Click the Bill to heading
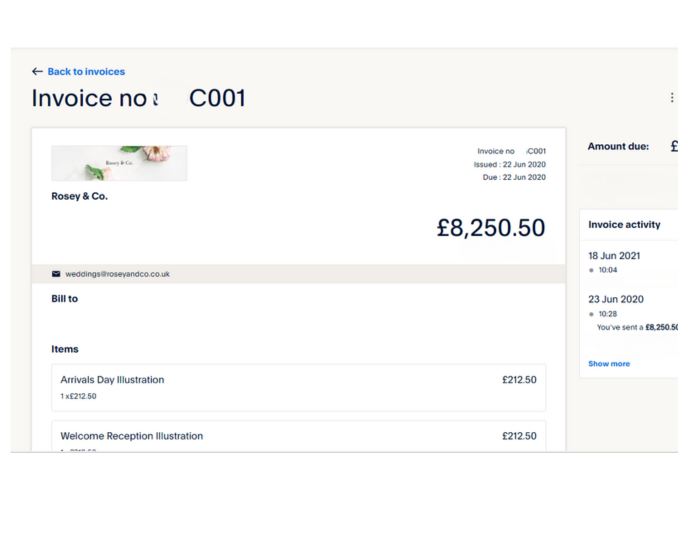Image resolution: width=688 pixels, height=550 pixels. pyautogui.click(x=64, y=298)
